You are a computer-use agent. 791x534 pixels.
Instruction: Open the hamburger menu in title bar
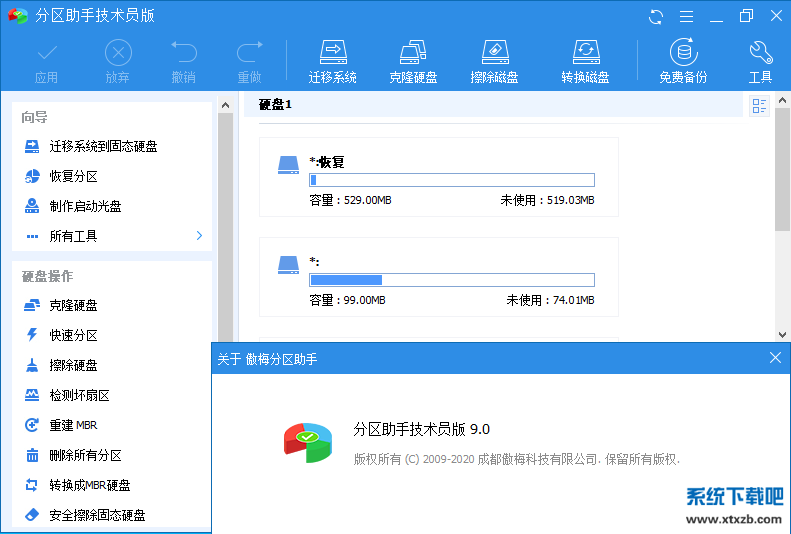pos(685,16)
